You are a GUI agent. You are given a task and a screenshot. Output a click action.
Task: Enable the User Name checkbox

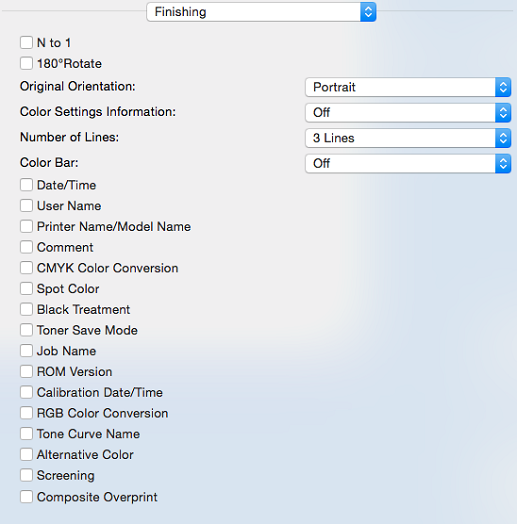click(26, 206)
